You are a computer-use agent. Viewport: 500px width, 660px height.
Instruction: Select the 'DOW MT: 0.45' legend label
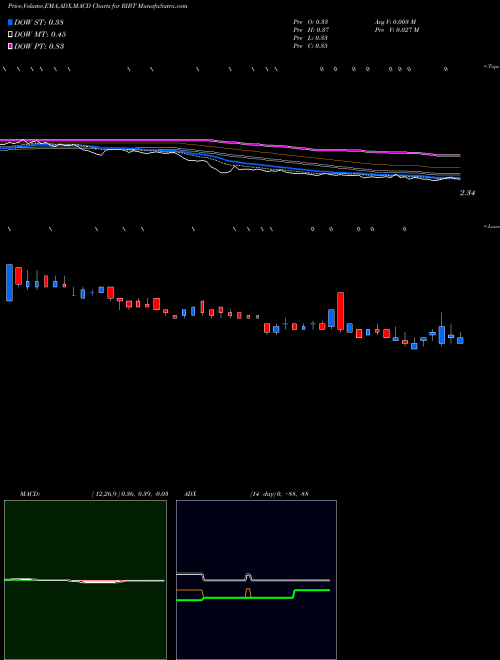pos(40,34)
